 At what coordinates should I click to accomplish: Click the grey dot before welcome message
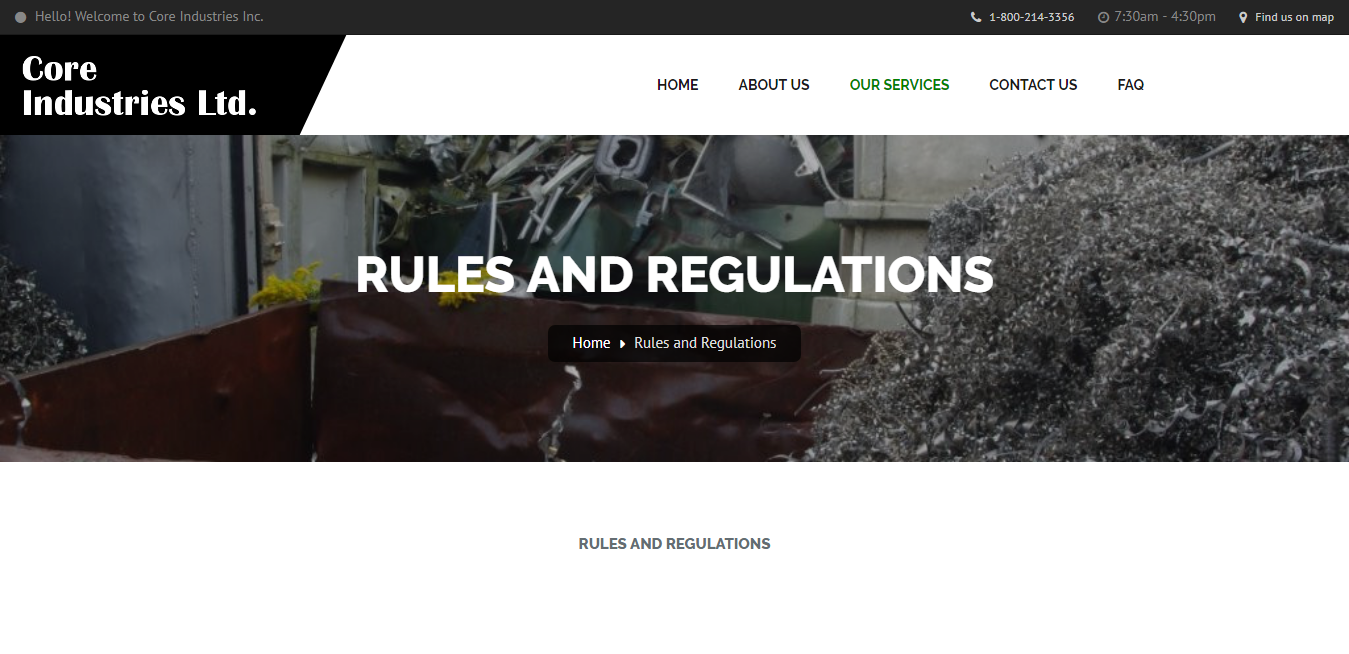[21, 17]
